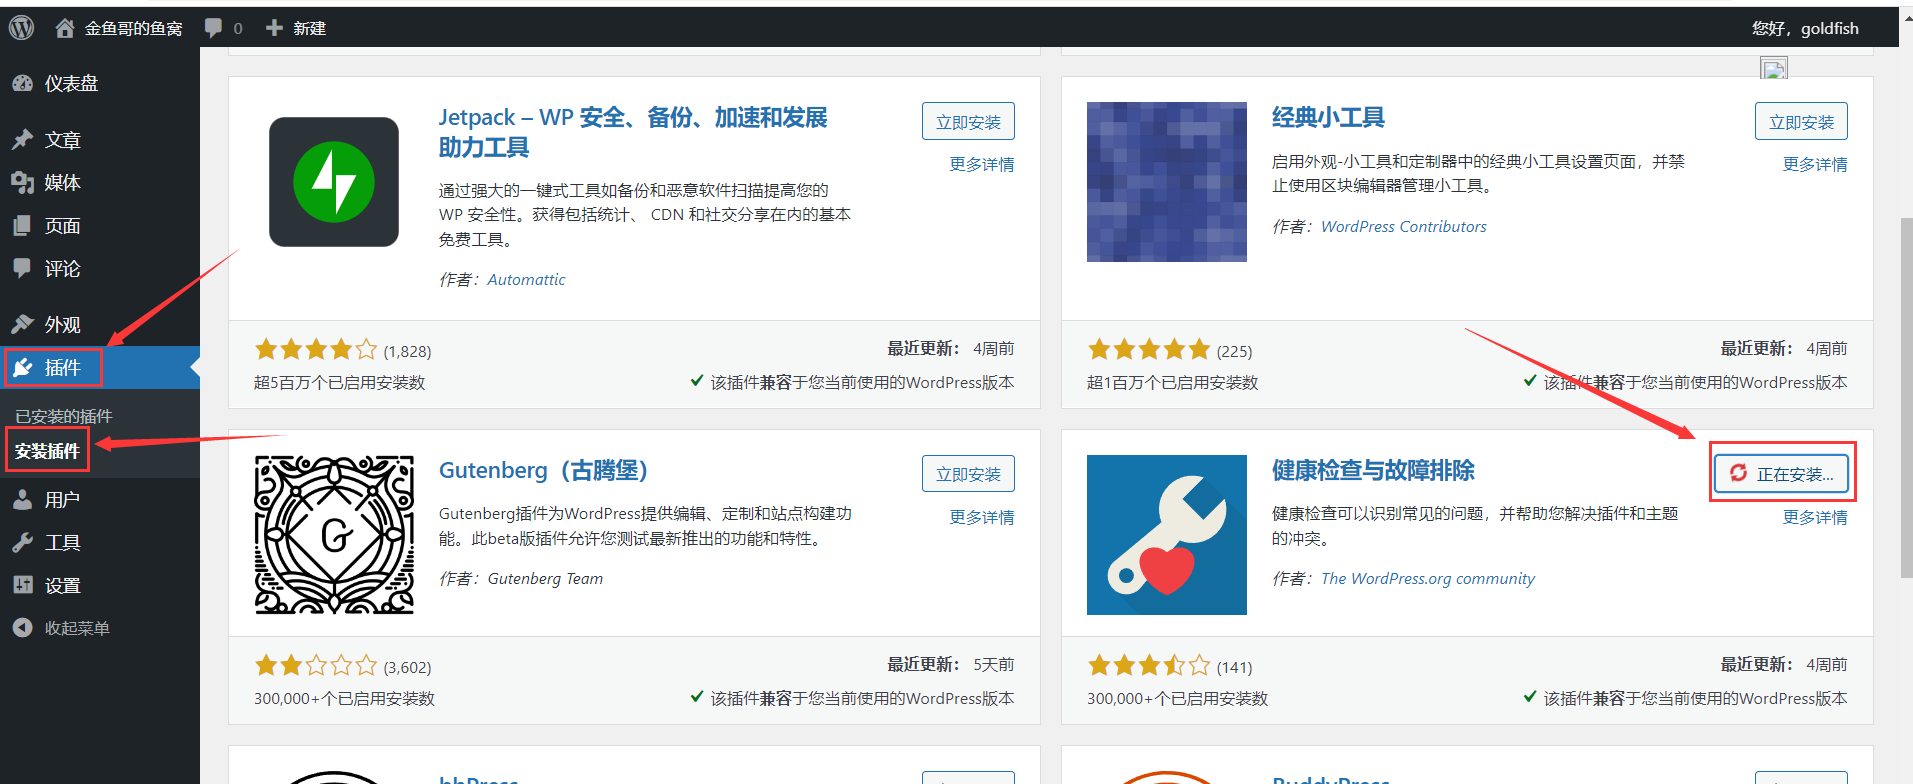The width and height of the screenshot is (1913, 784).
Task: Open the 工具 menu item
Action: tap(100, 543)
